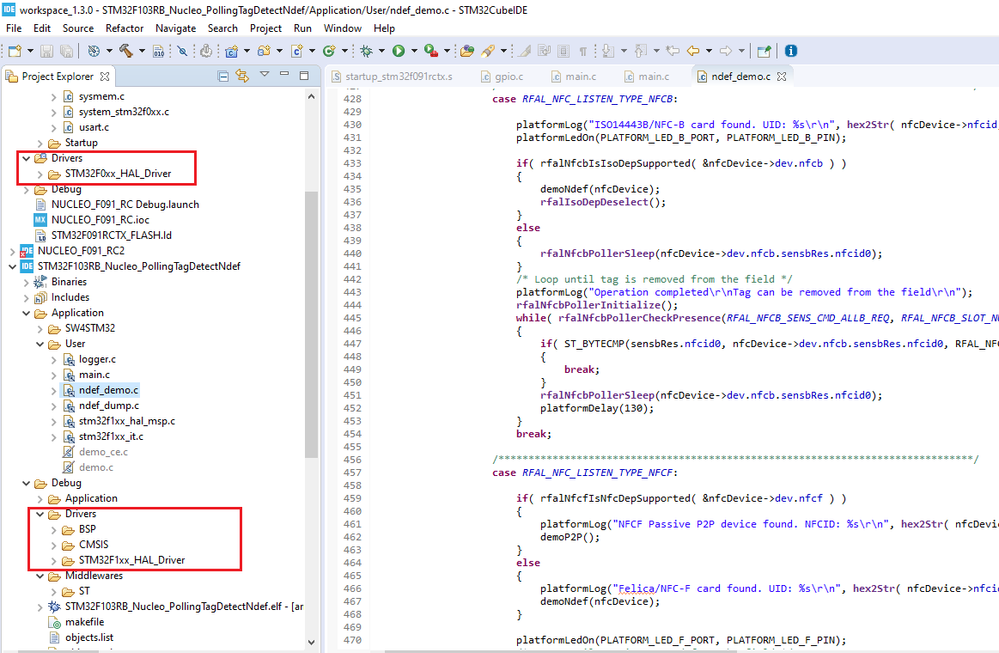This screenshot has width=999, height=653.
Task: Click the Previous Annotation icon
Action: [641, 51]
